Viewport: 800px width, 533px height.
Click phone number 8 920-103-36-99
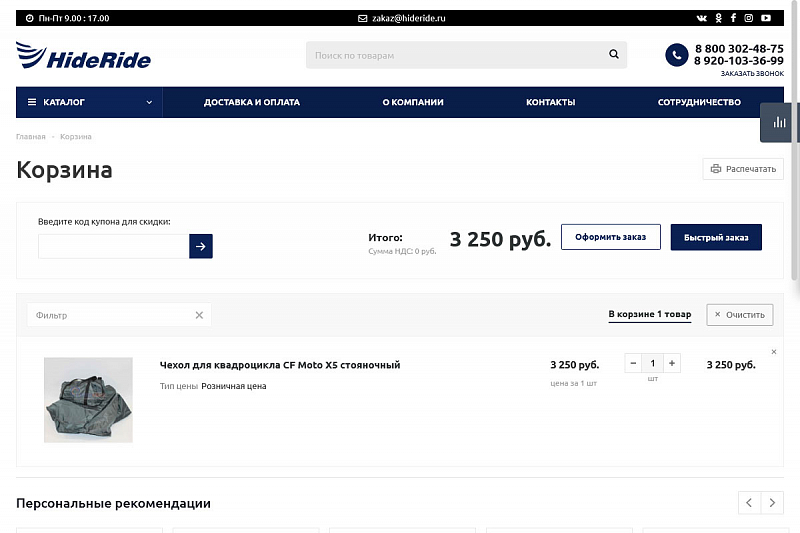[x=738, y=61]
